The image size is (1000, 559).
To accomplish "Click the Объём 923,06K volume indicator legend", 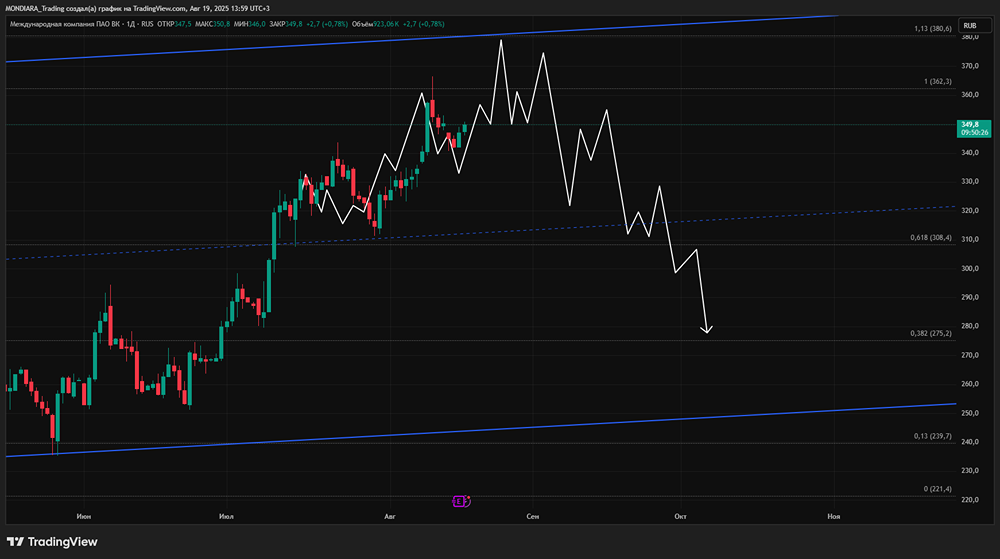I will (x=376, y=24).
